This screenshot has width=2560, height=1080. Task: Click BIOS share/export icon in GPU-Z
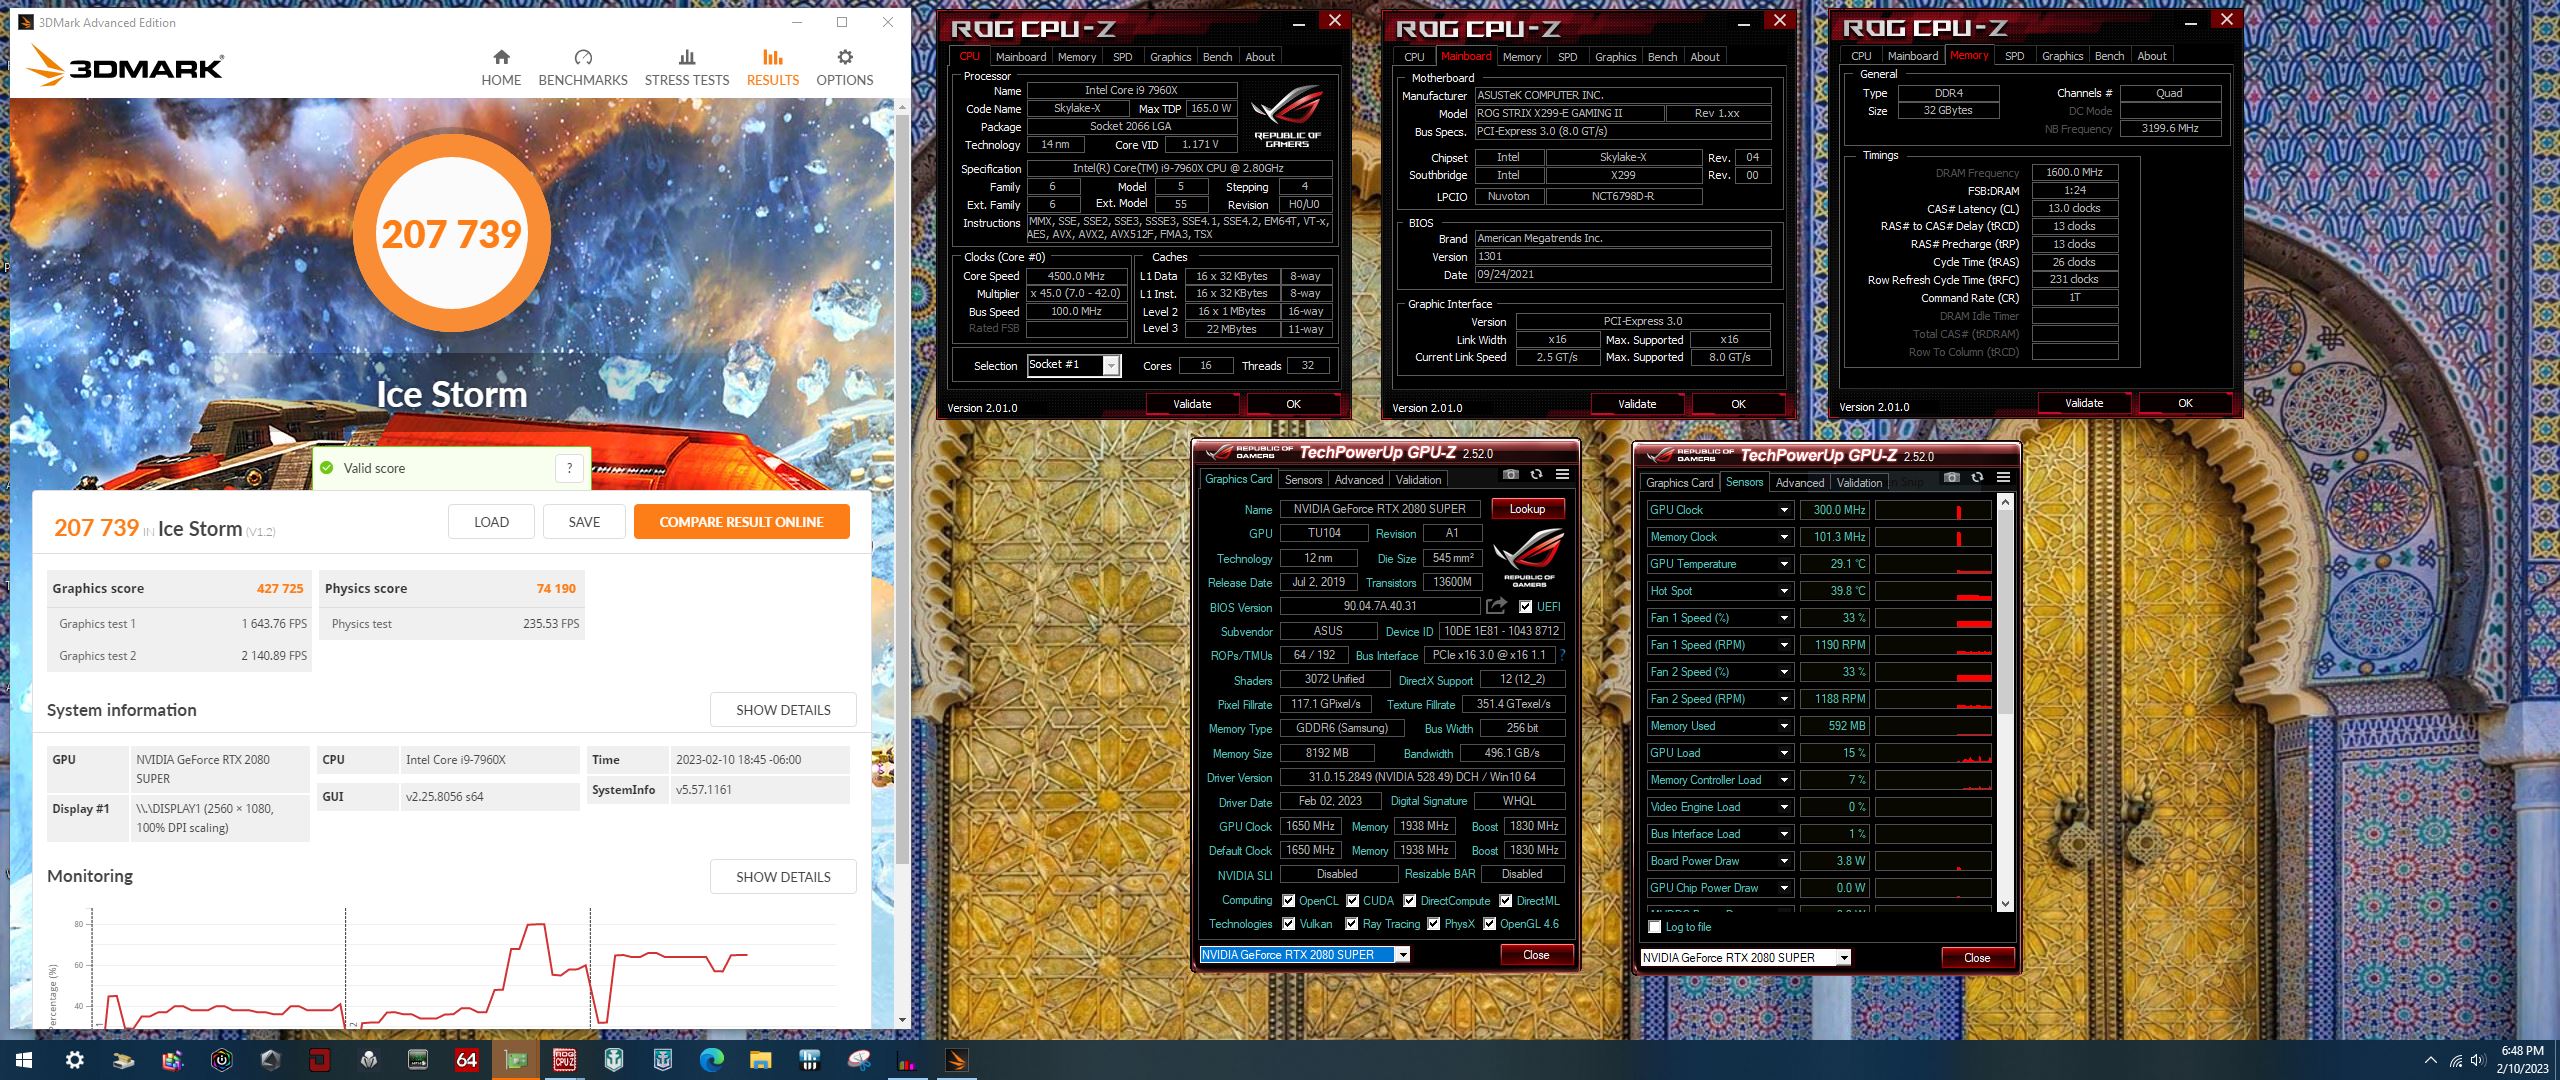(x=1496, y=606)
